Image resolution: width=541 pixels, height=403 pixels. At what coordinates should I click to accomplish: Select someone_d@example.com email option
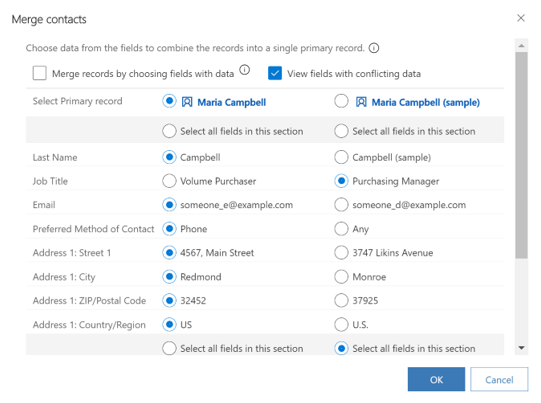coord(341,205)
